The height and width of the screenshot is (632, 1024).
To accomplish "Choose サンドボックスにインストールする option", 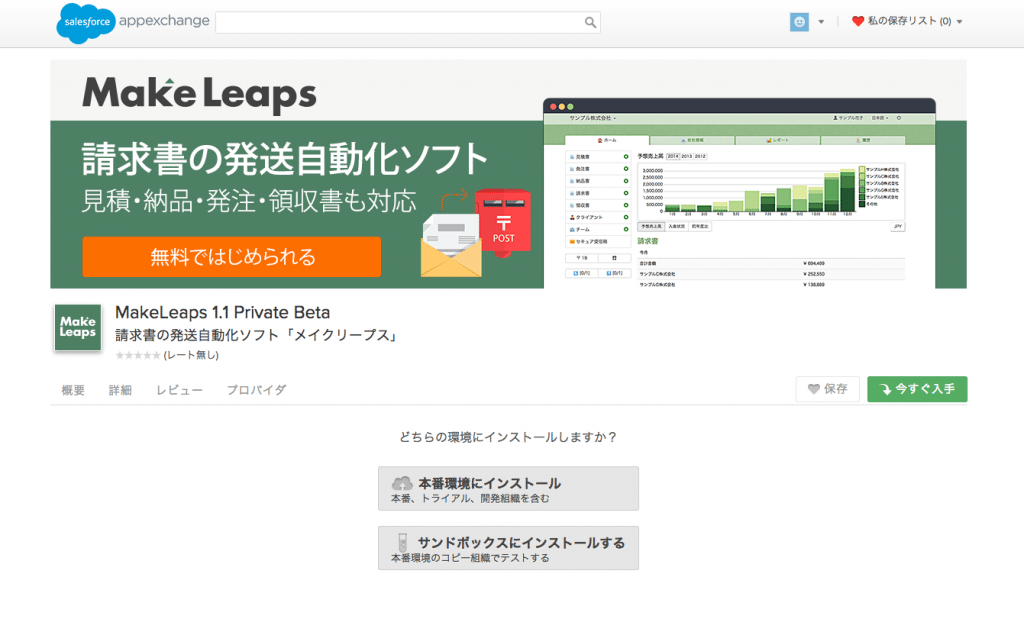I will (x=508, y=548).
